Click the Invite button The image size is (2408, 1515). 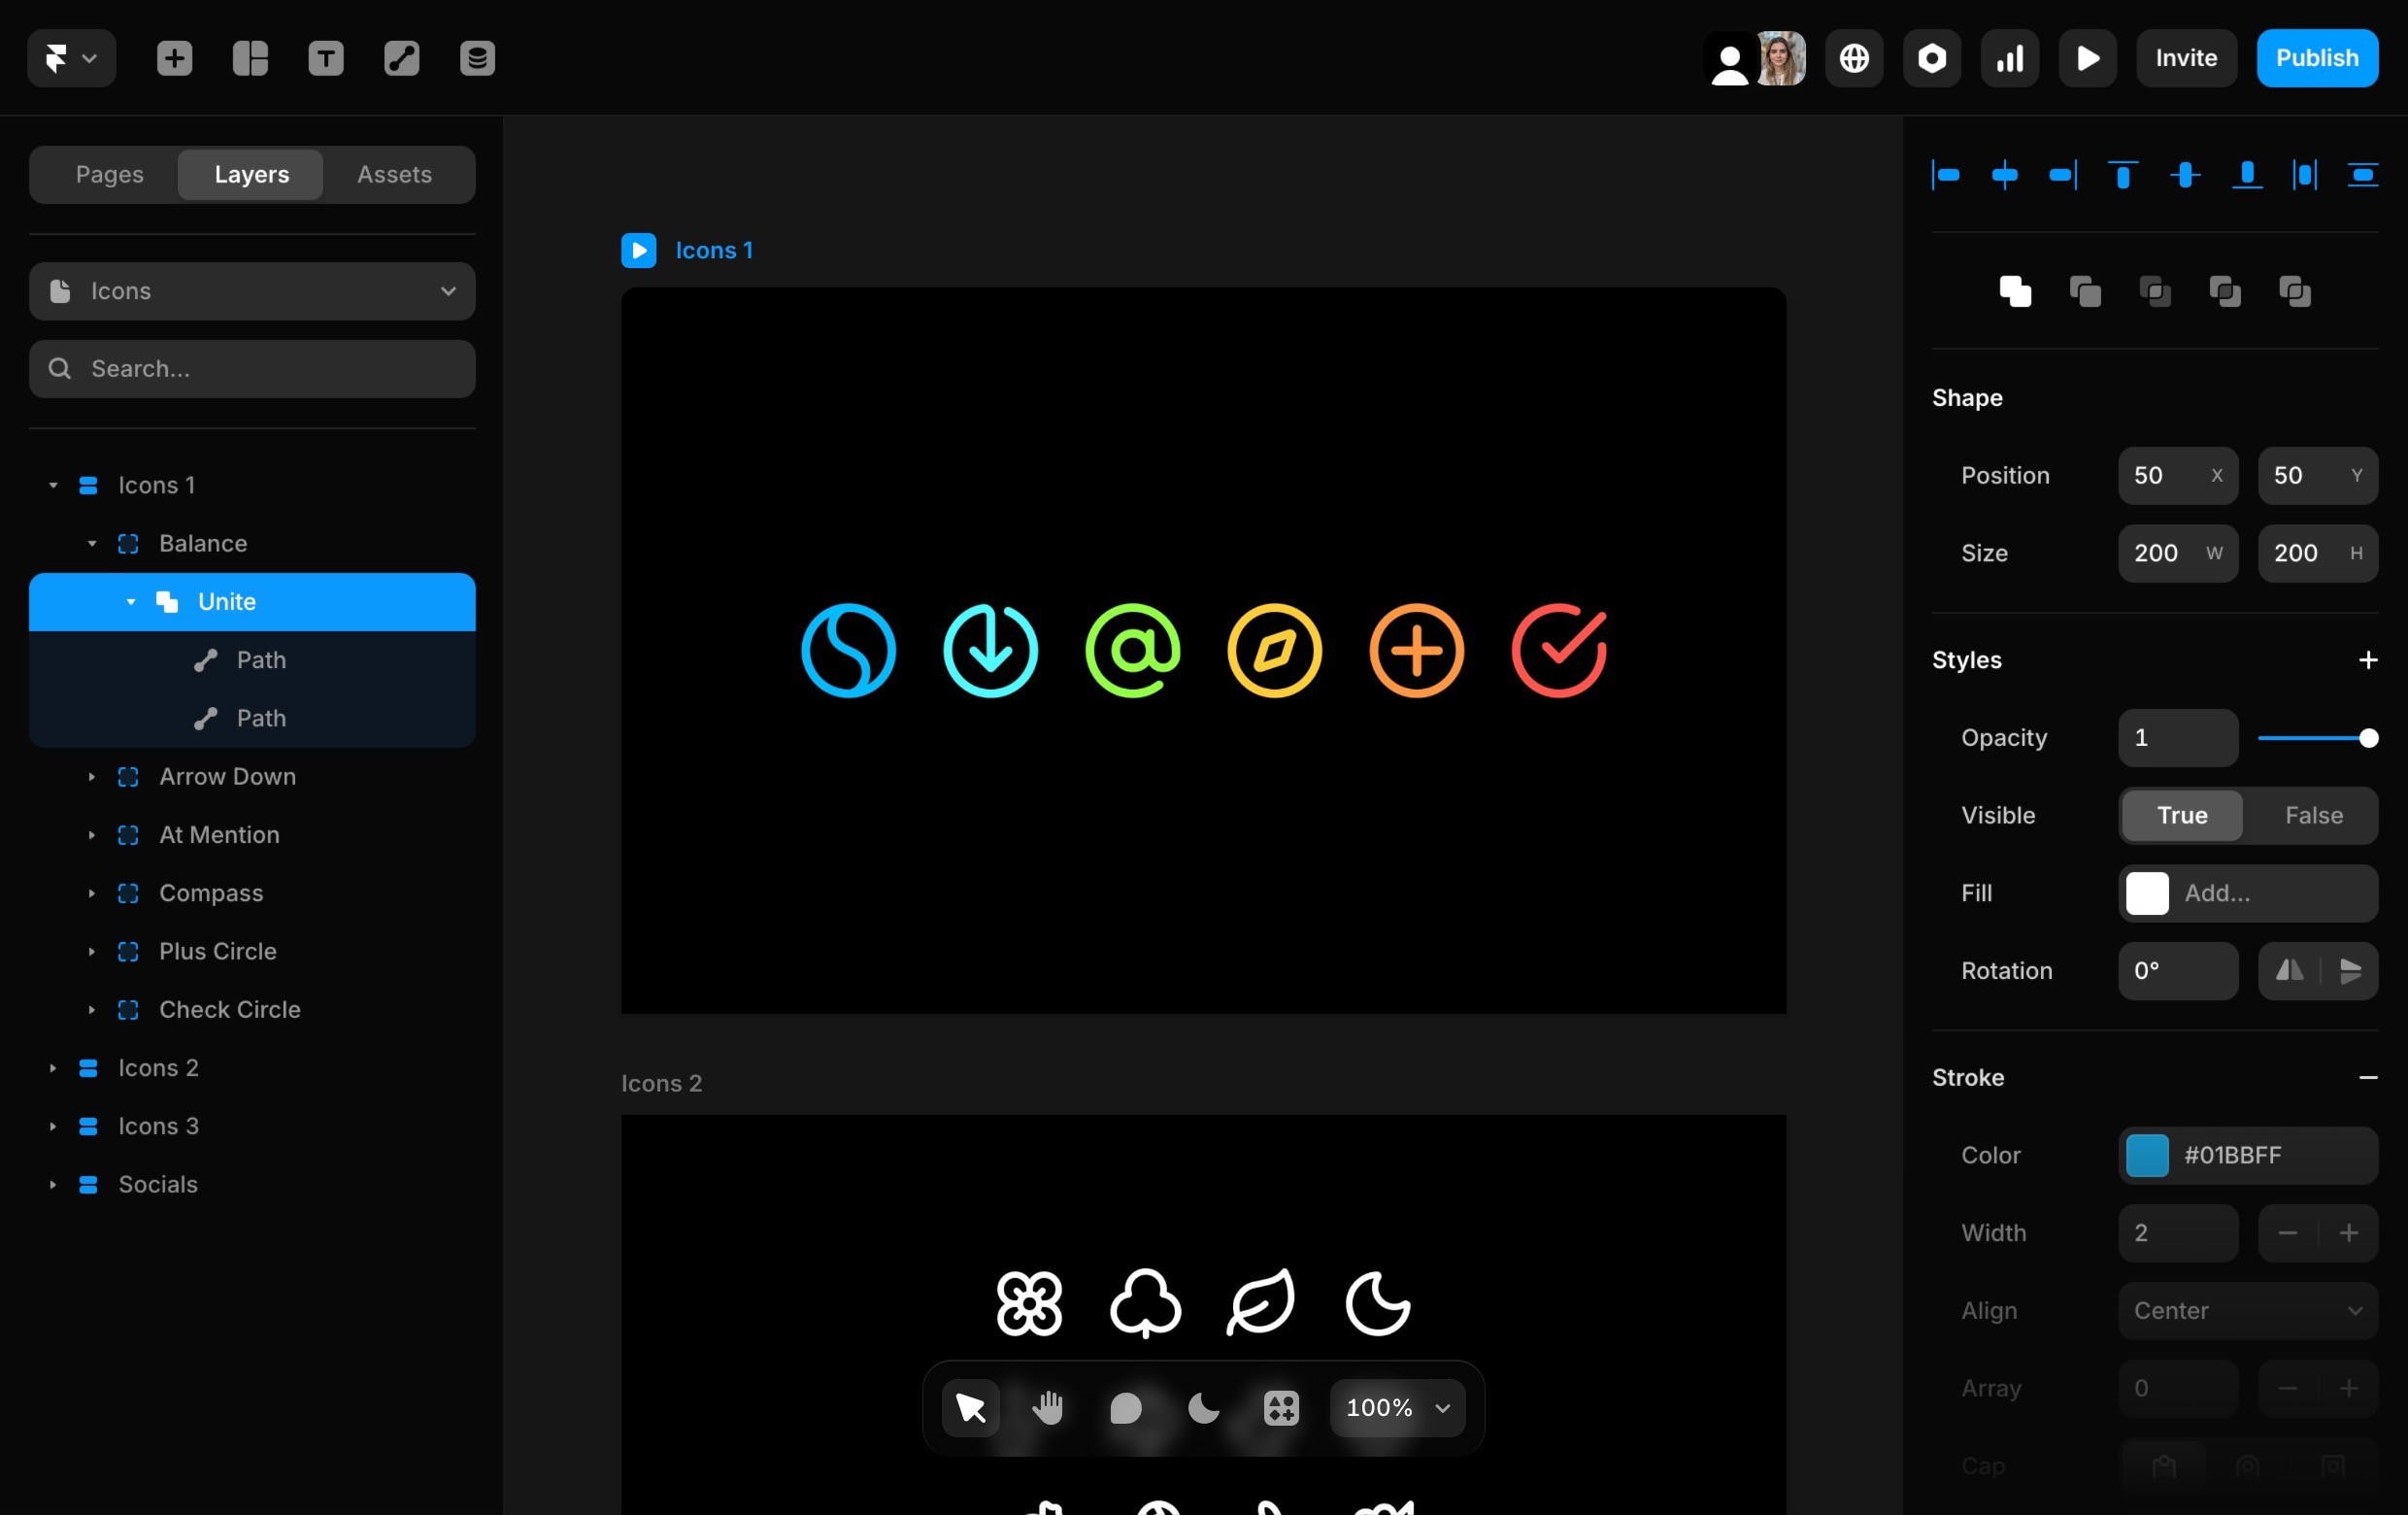coord(2185,58)
